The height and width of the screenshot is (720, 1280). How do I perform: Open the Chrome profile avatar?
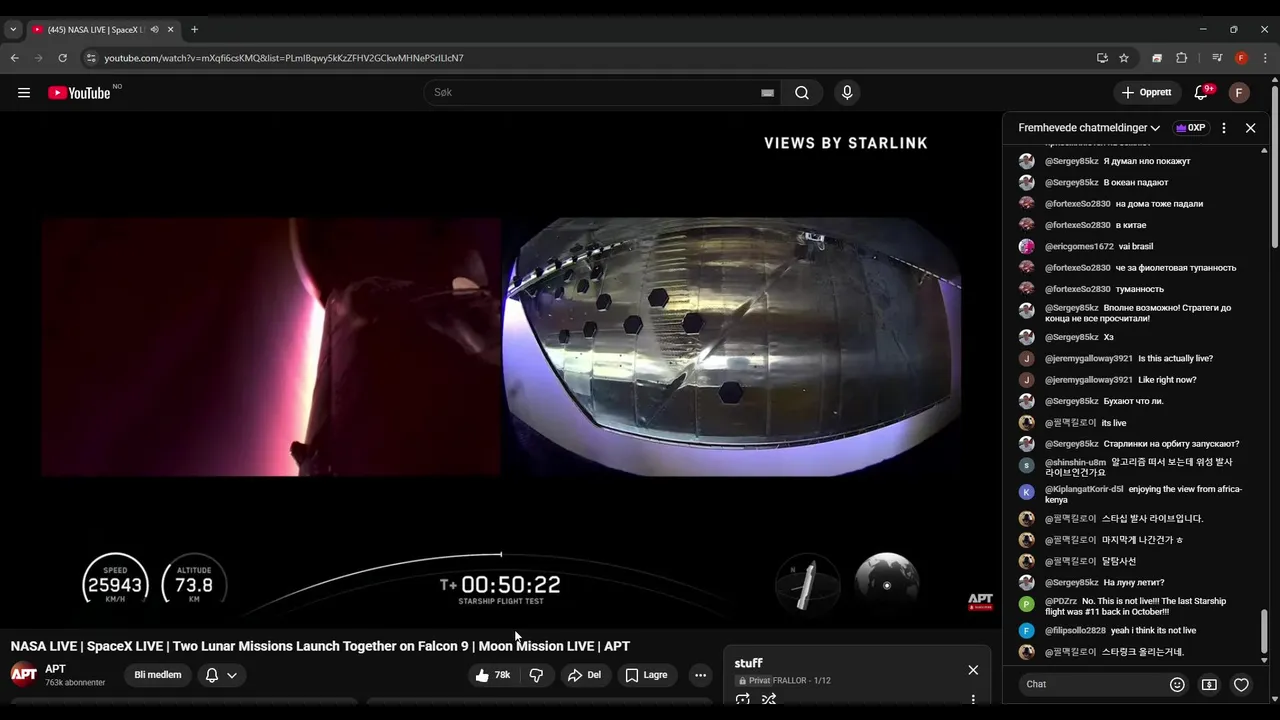[x=1241, y=58]
